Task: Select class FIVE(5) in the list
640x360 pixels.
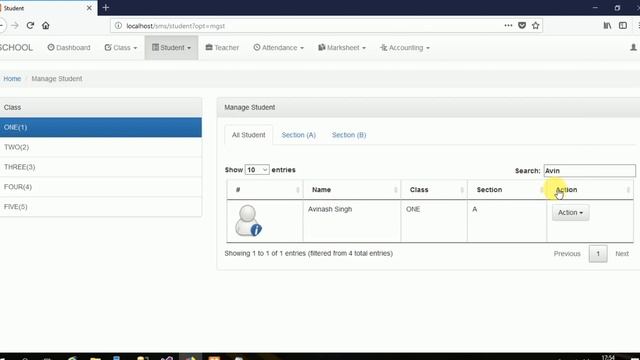Action: [x=100, y=207]
